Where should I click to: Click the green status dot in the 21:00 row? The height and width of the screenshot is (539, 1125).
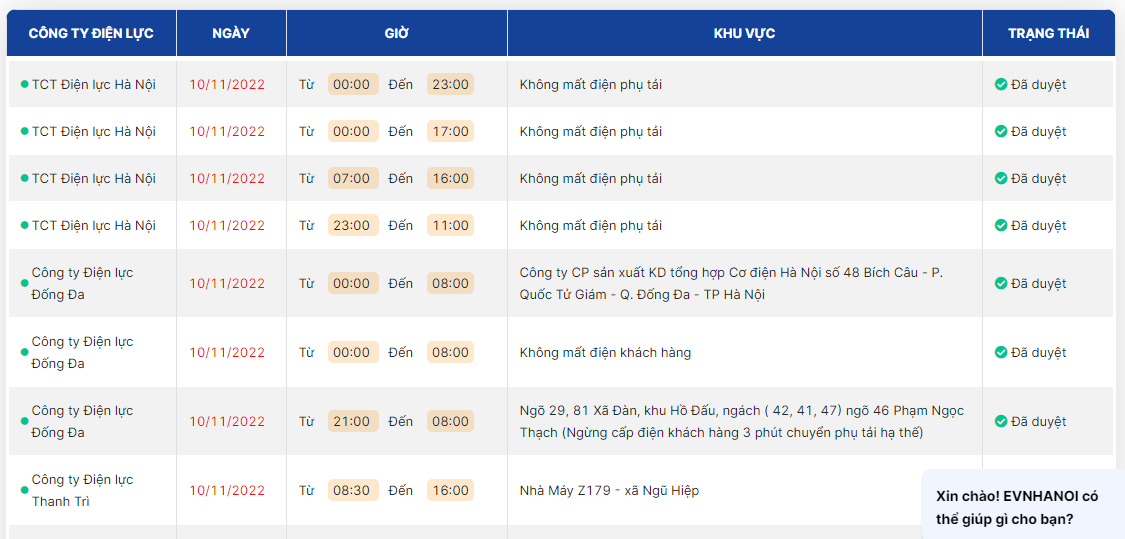pos(24,422)
